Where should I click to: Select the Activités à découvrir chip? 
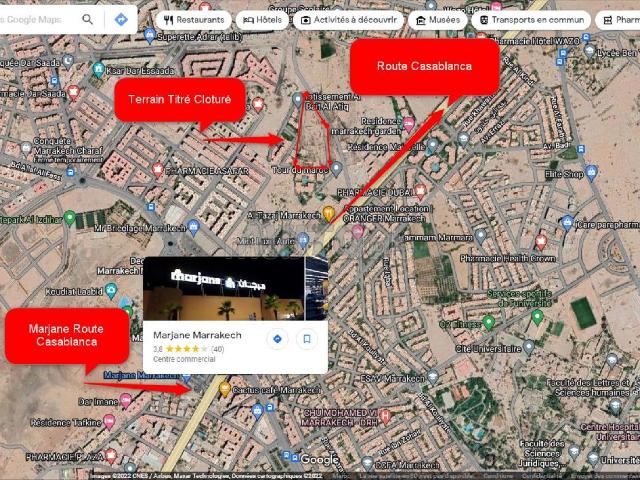click(348, 20)
